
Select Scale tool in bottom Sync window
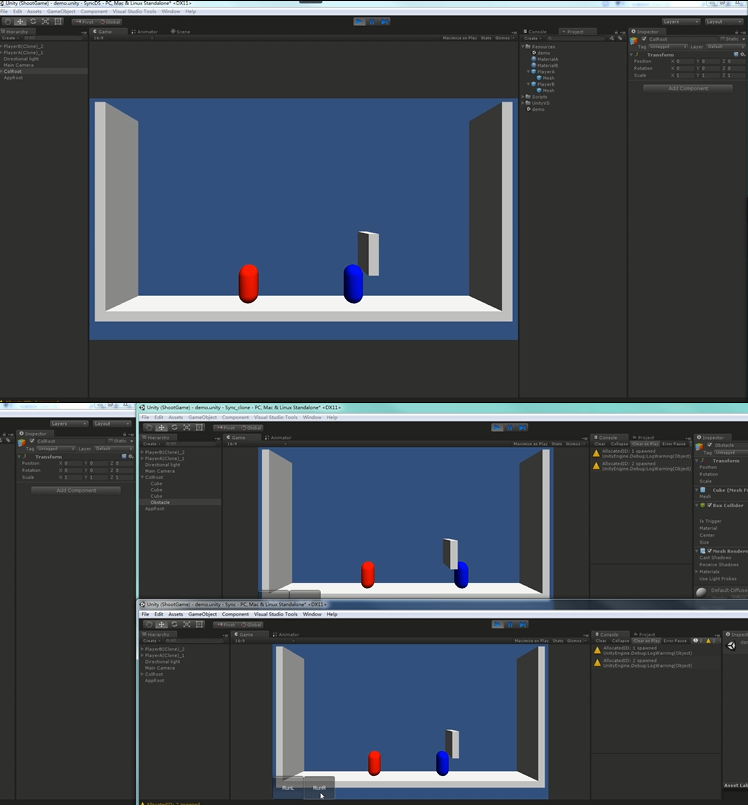click(x=186, y=625)
